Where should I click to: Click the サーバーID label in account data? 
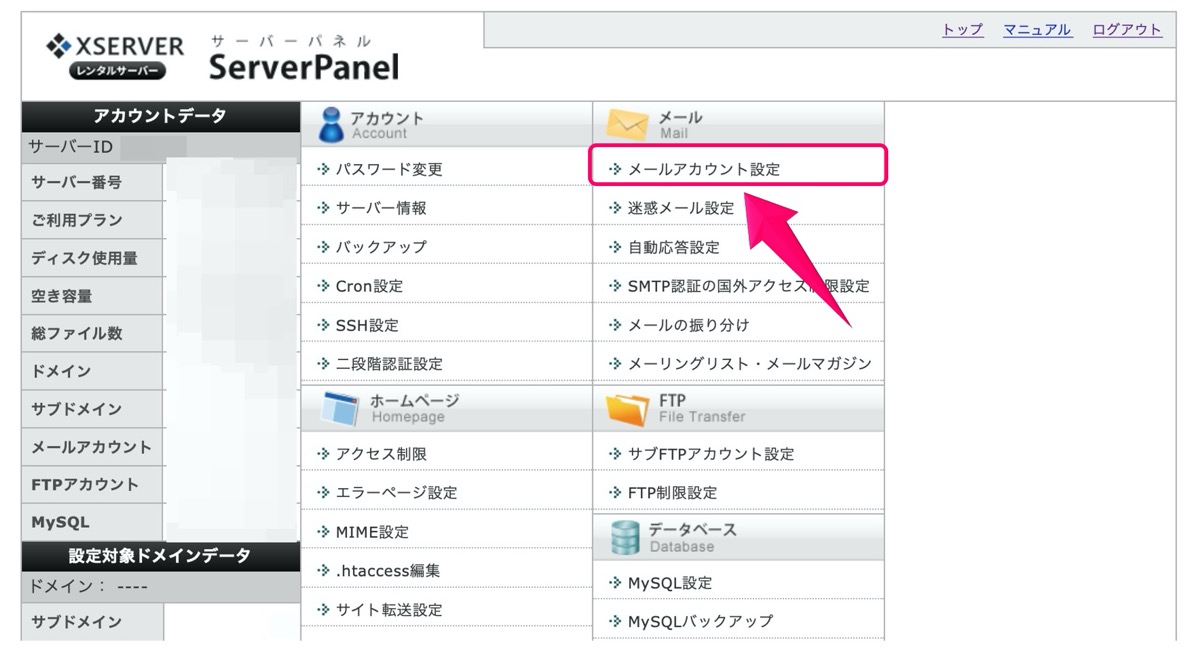click(70, 147)
